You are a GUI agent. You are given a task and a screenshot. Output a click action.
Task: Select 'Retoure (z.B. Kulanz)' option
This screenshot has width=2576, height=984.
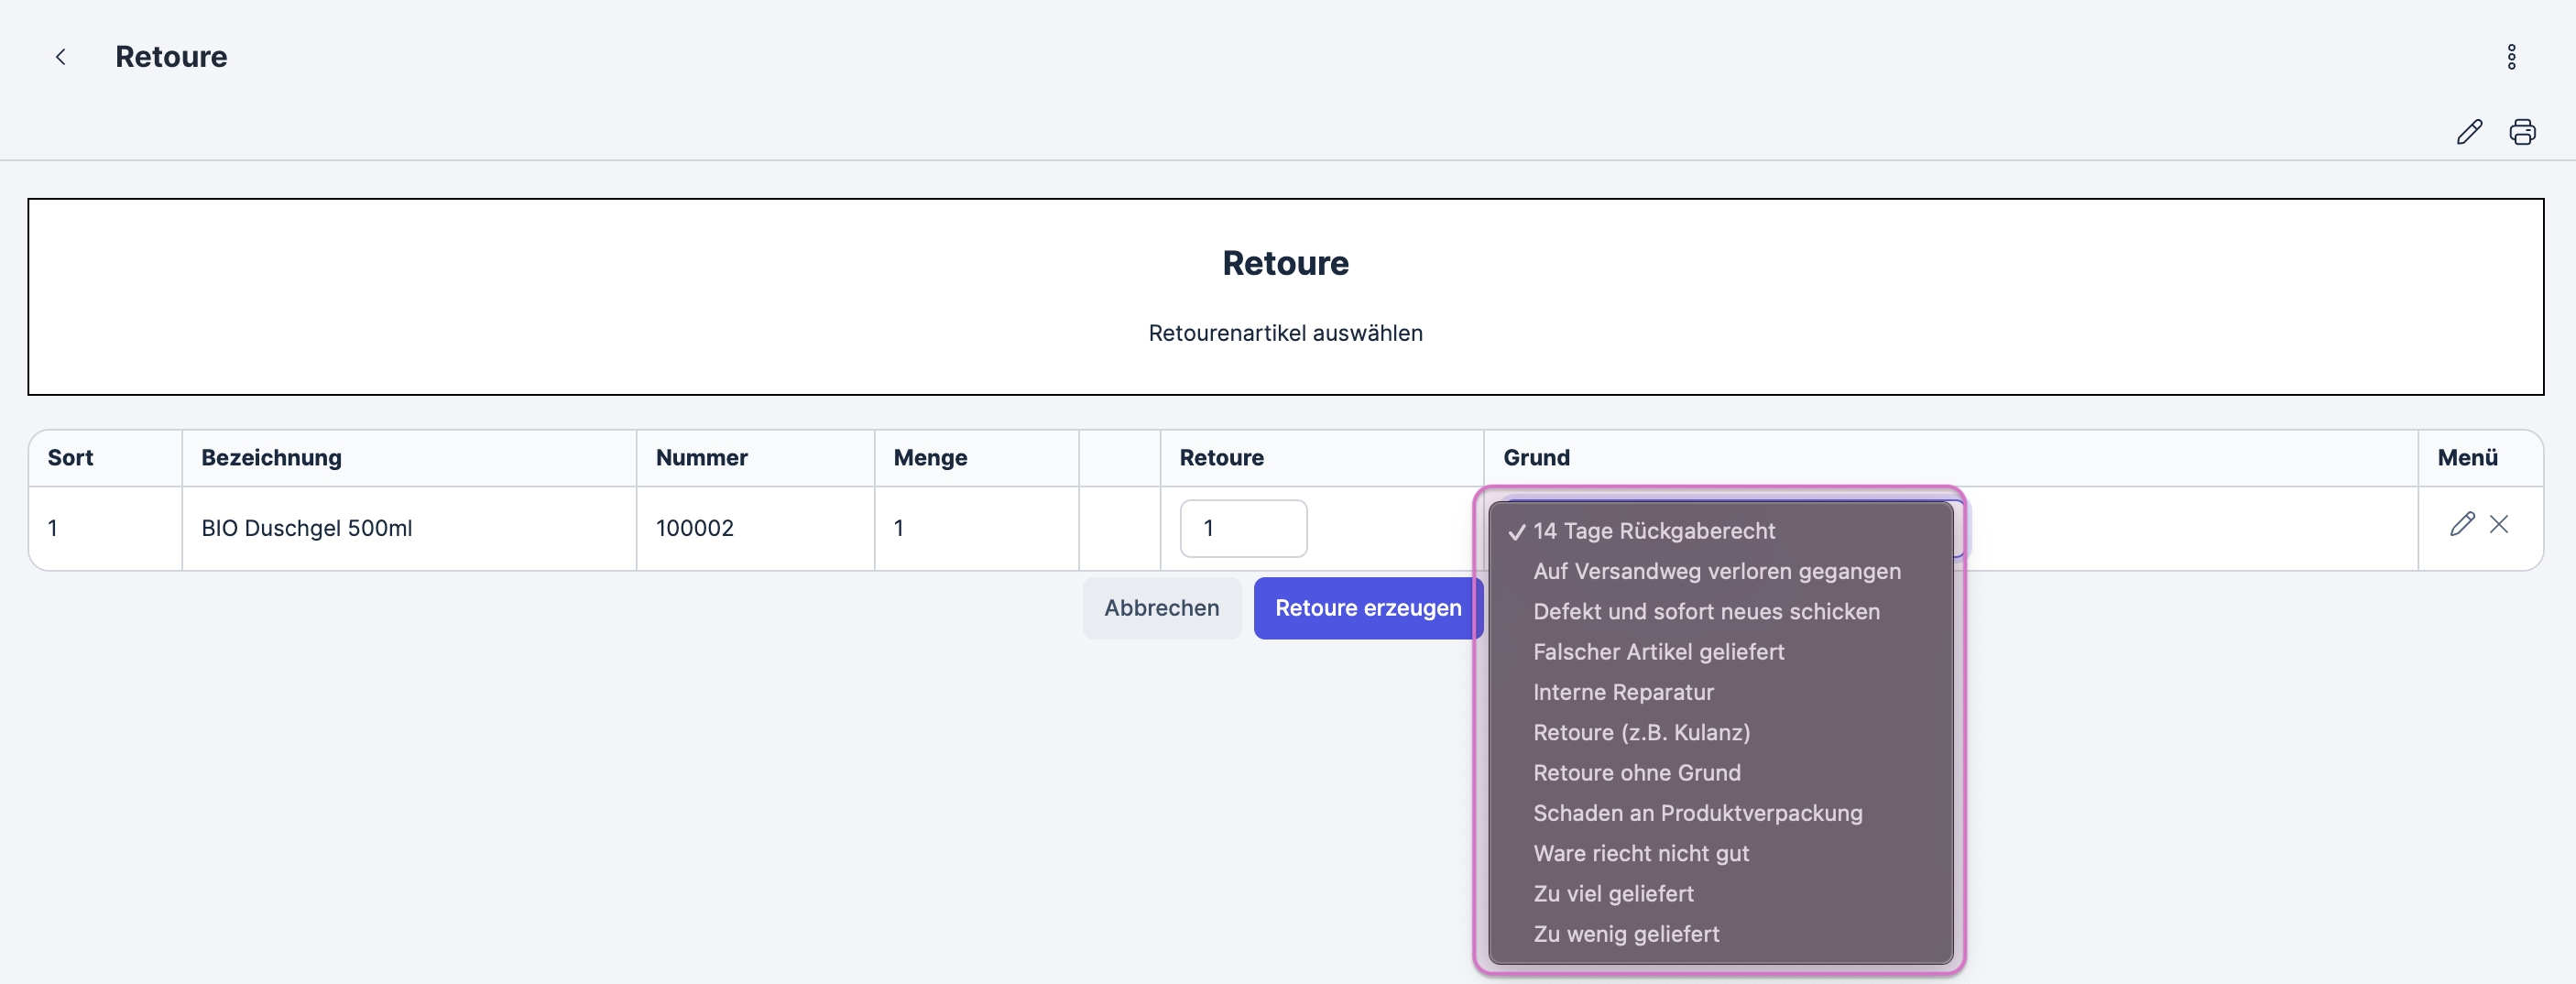pos(1641,732)
